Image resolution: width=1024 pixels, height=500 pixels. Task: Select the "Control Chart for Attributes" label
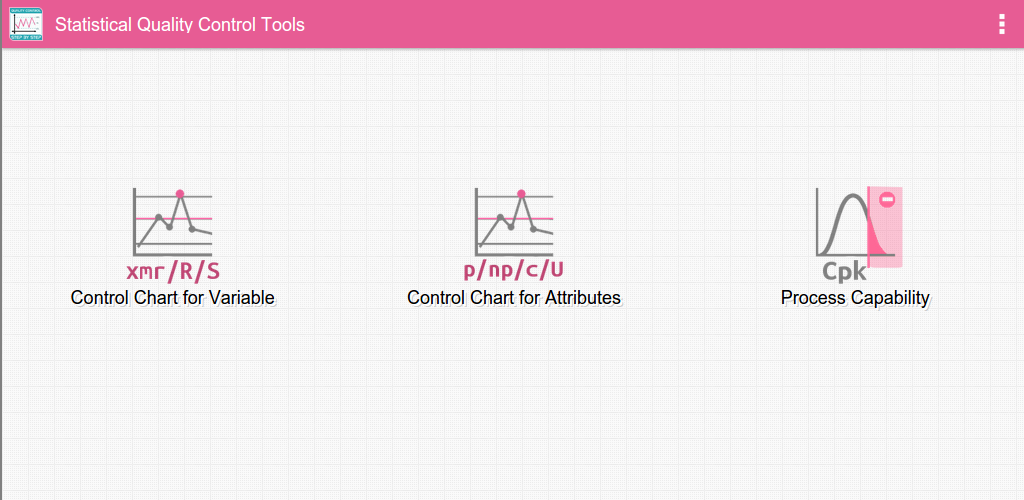(514, 298)
